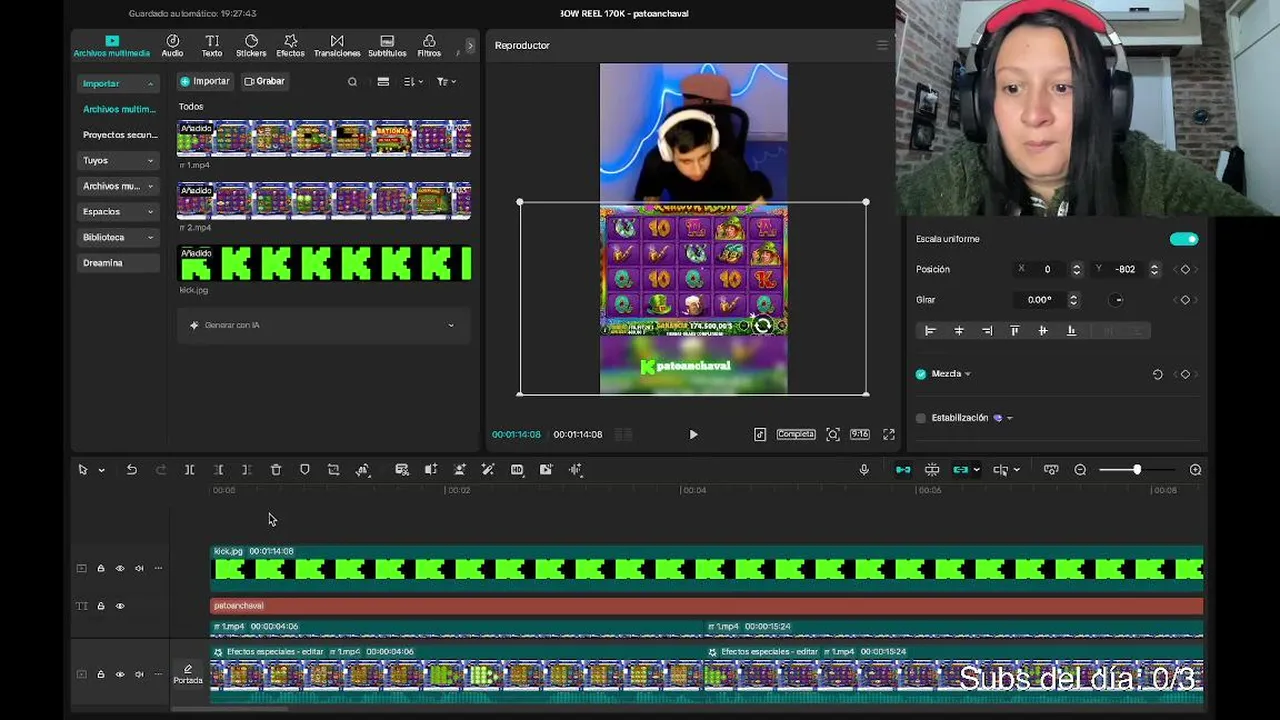Zoom in the timeline
The image size is (1280, 720).
point(1195,470)
